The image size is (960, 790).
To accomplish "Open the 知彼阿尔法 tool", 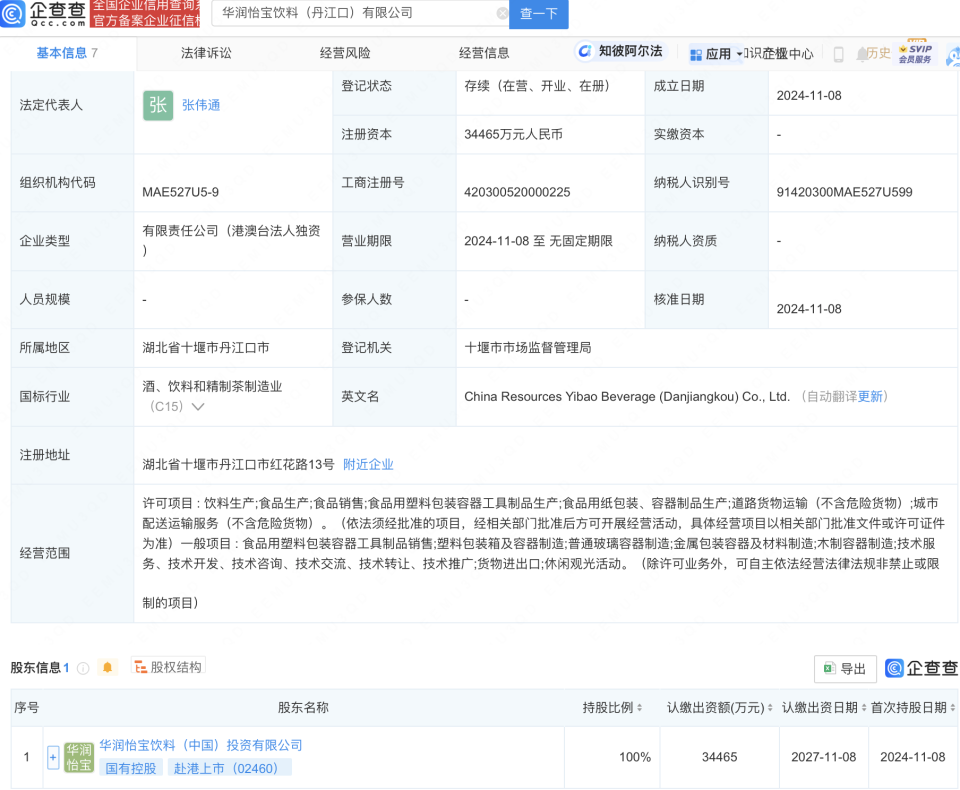I will coord(621,51).
